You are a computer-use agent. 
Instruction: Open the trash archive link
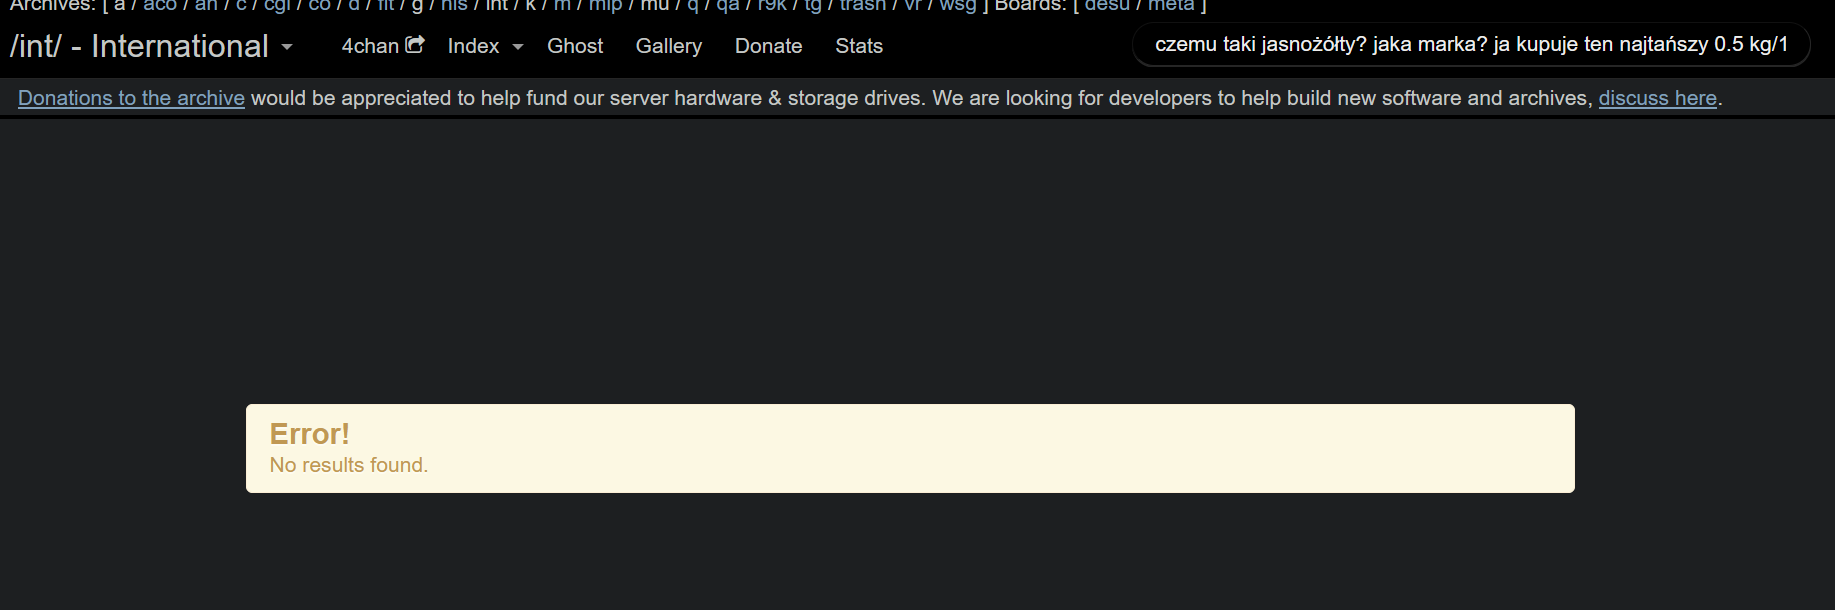point(863,5)
